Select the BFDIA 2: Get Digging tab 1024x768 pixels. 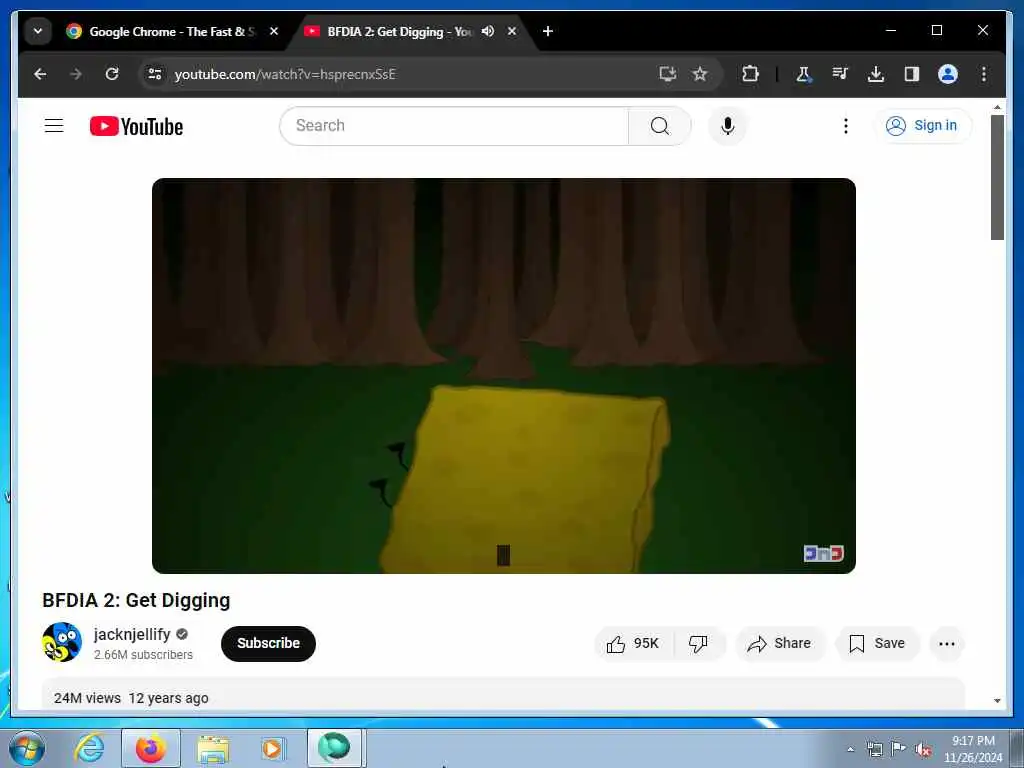coord(398,31)
